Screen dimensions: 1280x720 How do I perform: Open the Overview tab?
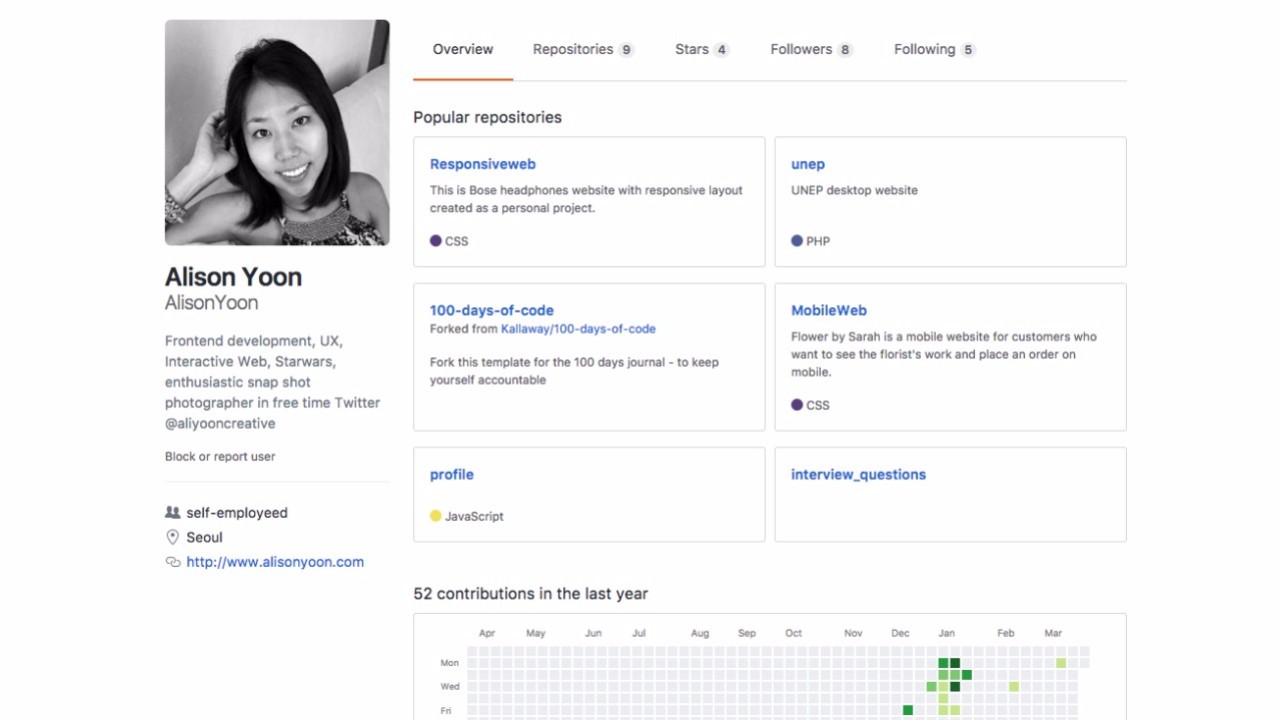click(x=463, y=49)
